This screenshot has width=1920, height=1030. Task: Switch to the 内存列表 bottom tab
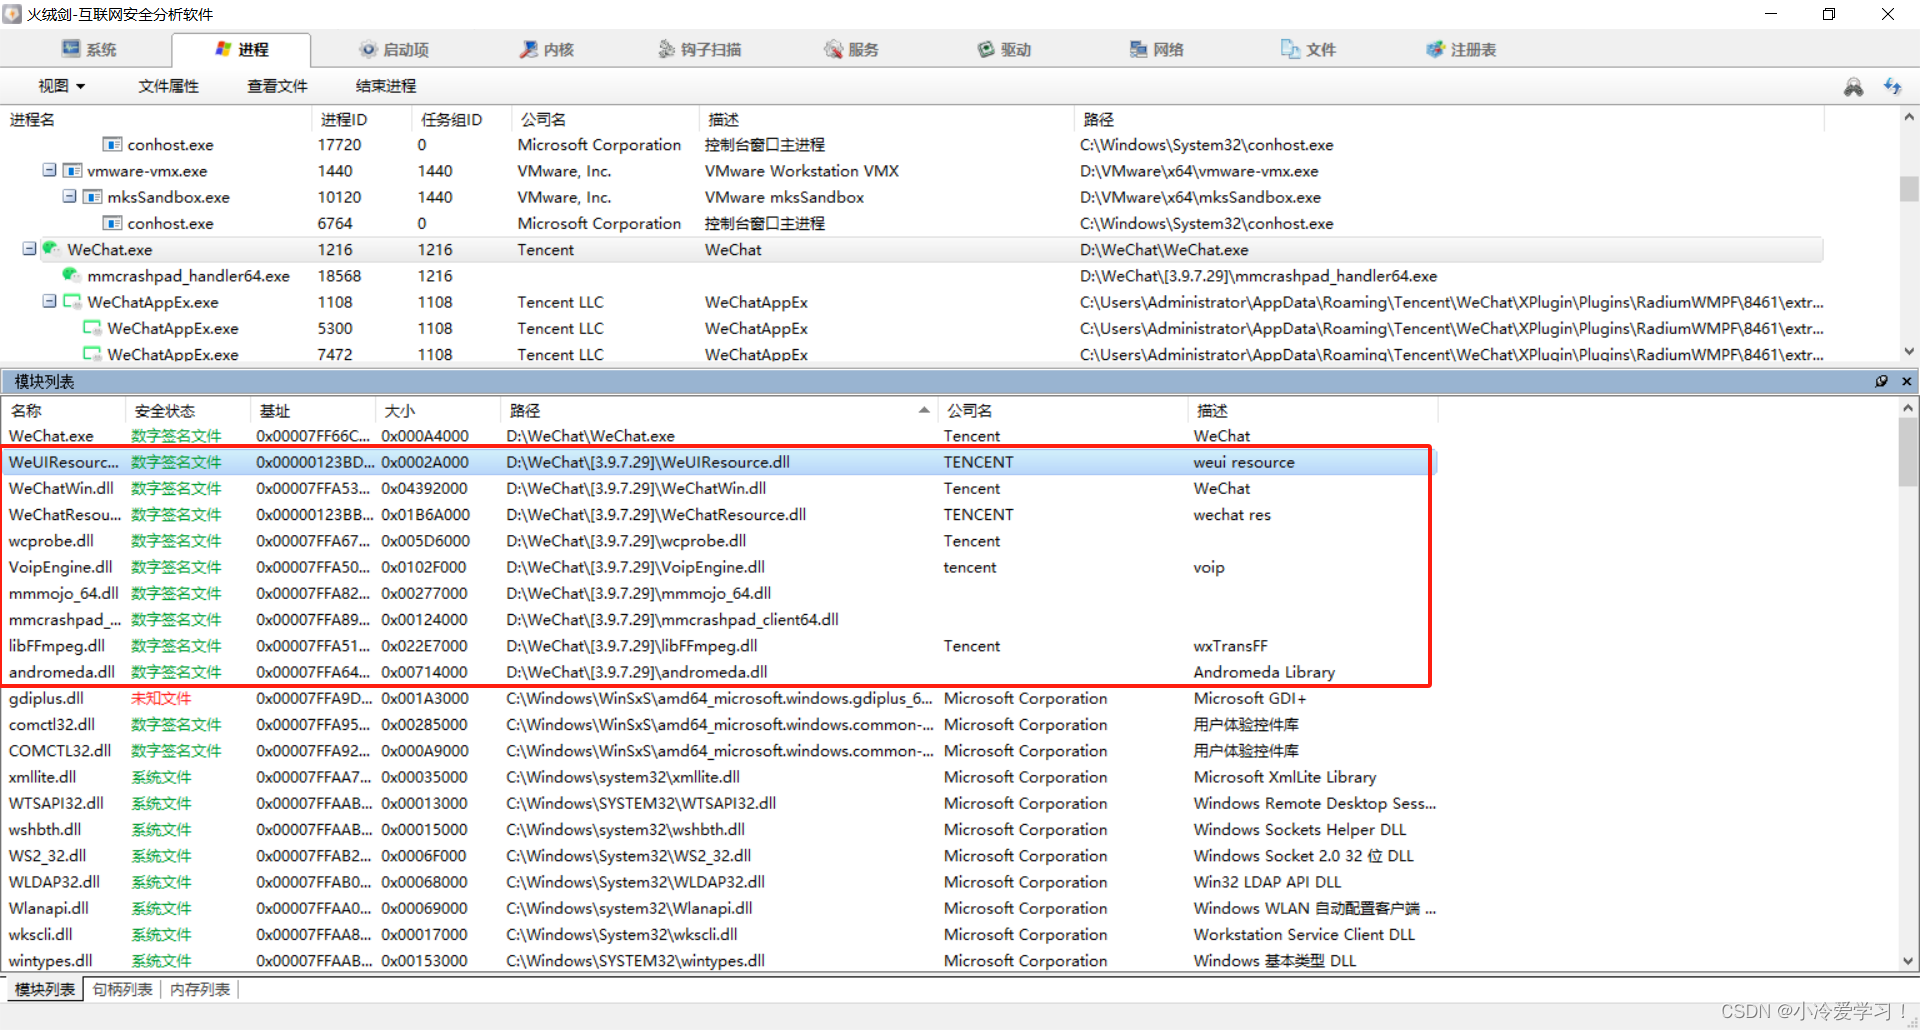point(200,989)
